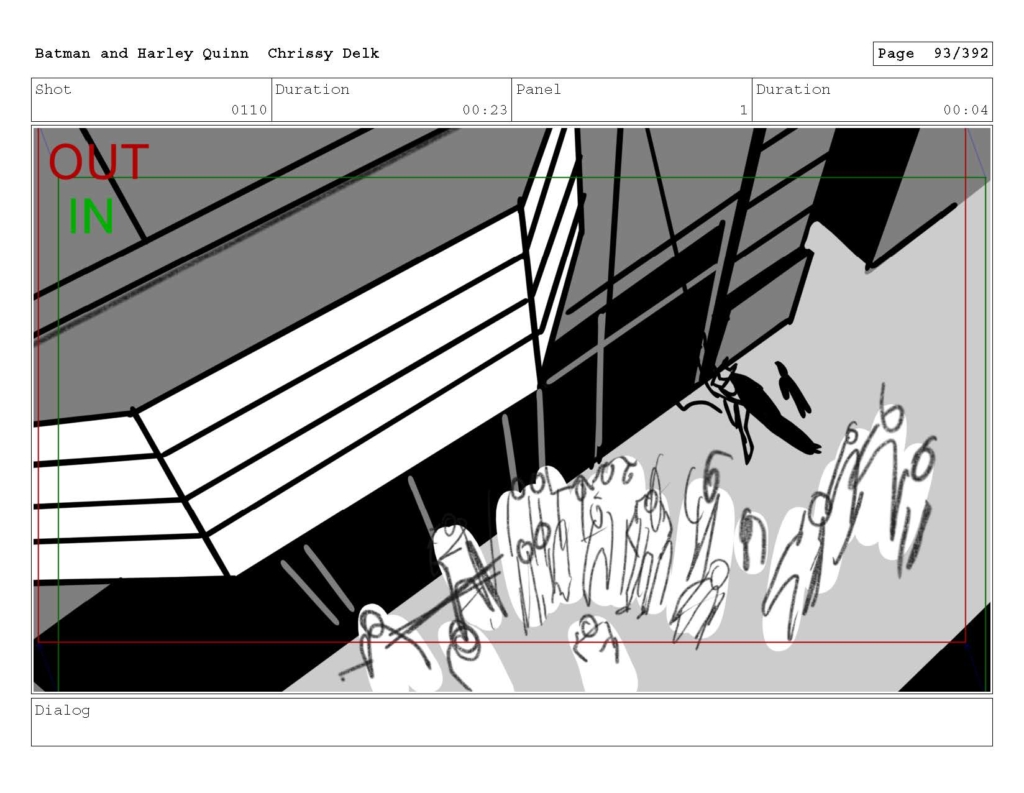
Task: Select the shot duration value '00:23'
Action: (485, 110)
